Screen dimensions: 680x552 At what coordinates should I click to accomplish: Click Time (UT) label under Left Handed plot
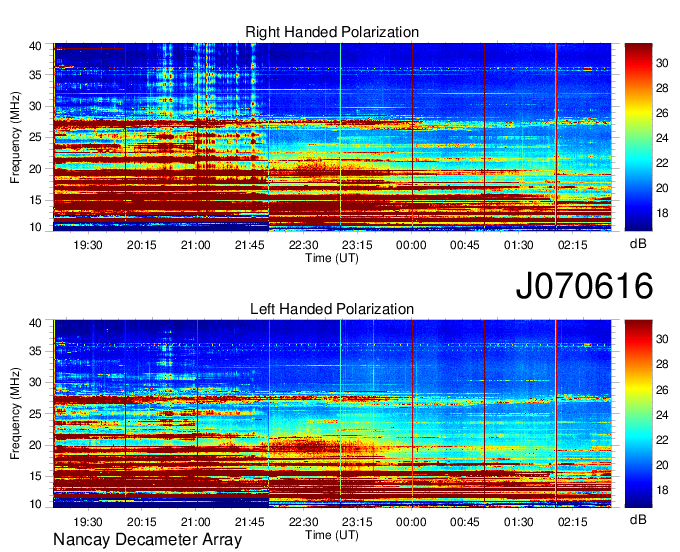[332, 535]
